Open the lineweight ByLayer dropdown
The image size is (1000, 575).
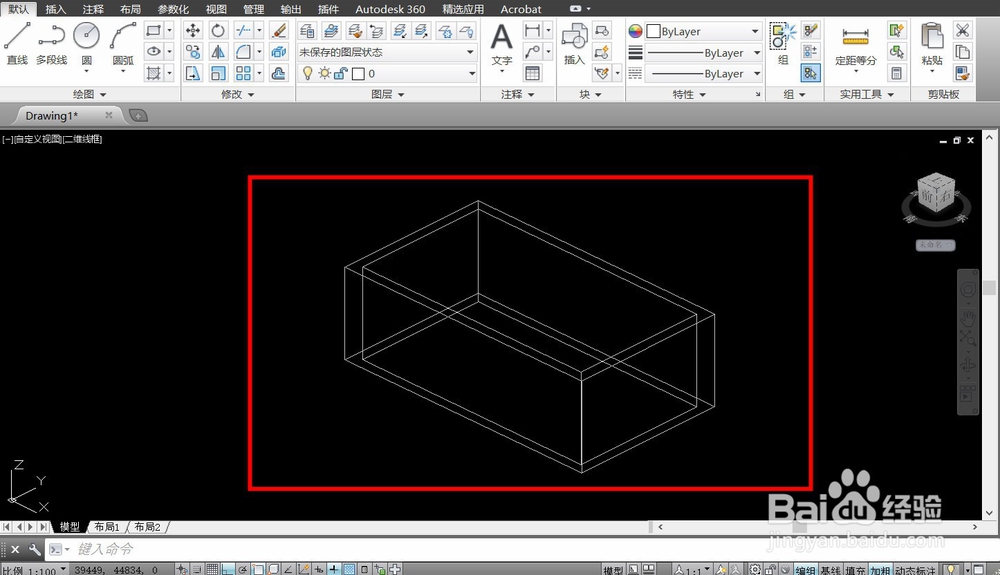703,52
